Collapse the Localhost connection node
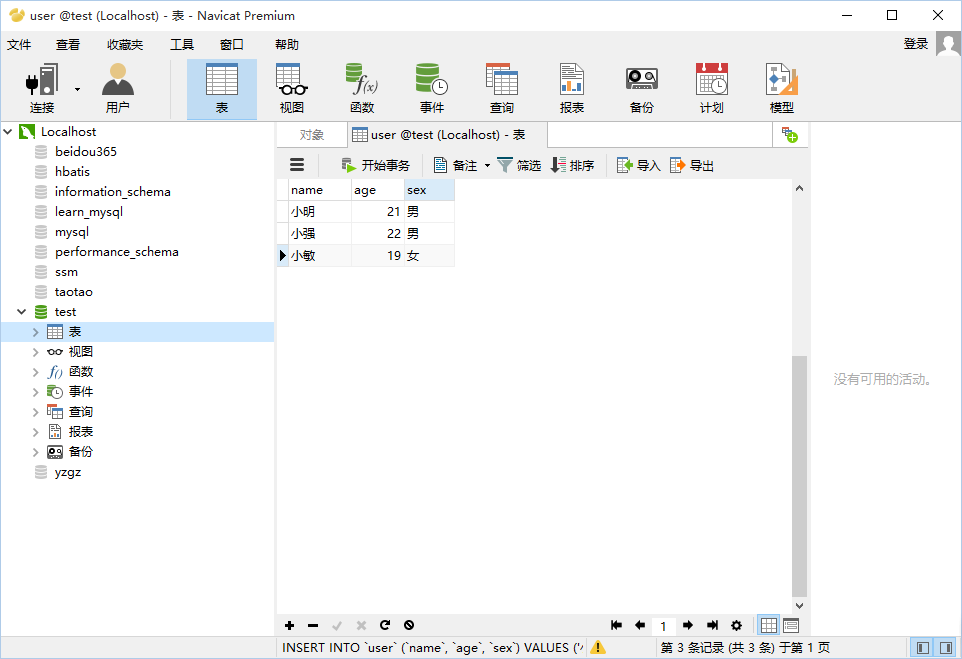The height and width of the screenshot is (659, 962). [x=8, y=131]
